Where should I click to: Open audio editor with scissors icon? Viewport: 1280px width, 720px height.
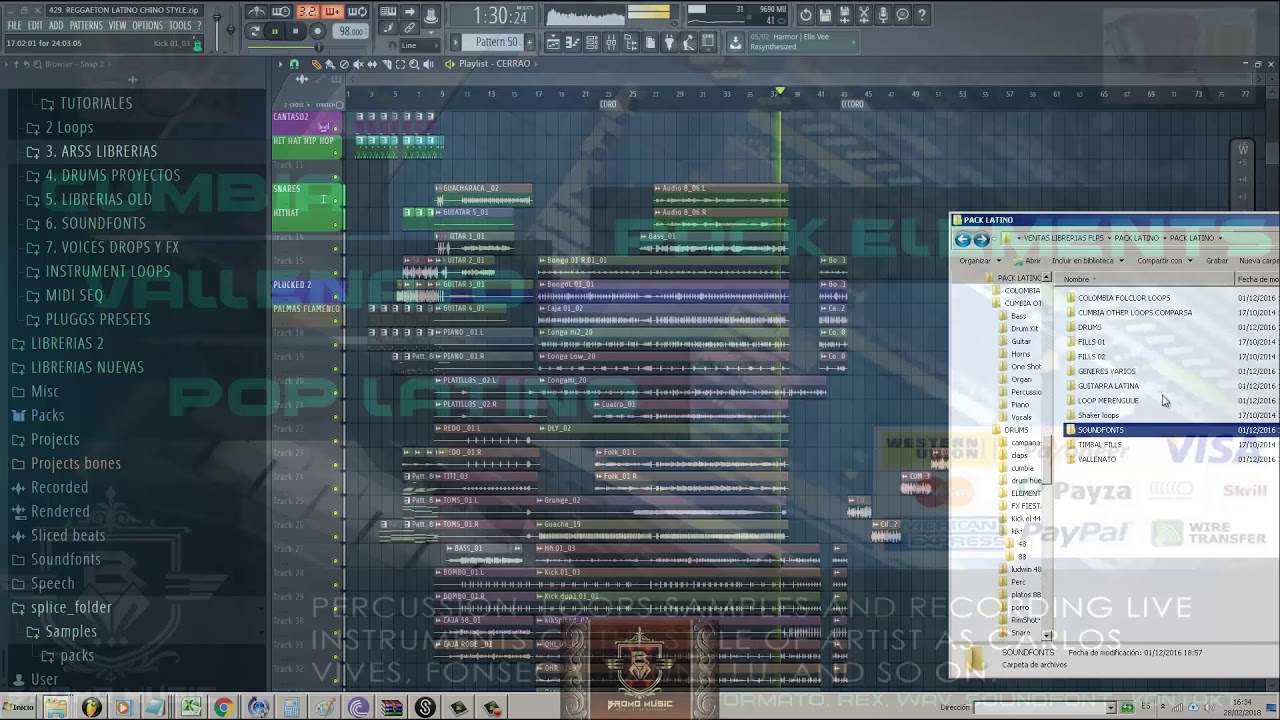pyautogui.click(x=864, y=15)
